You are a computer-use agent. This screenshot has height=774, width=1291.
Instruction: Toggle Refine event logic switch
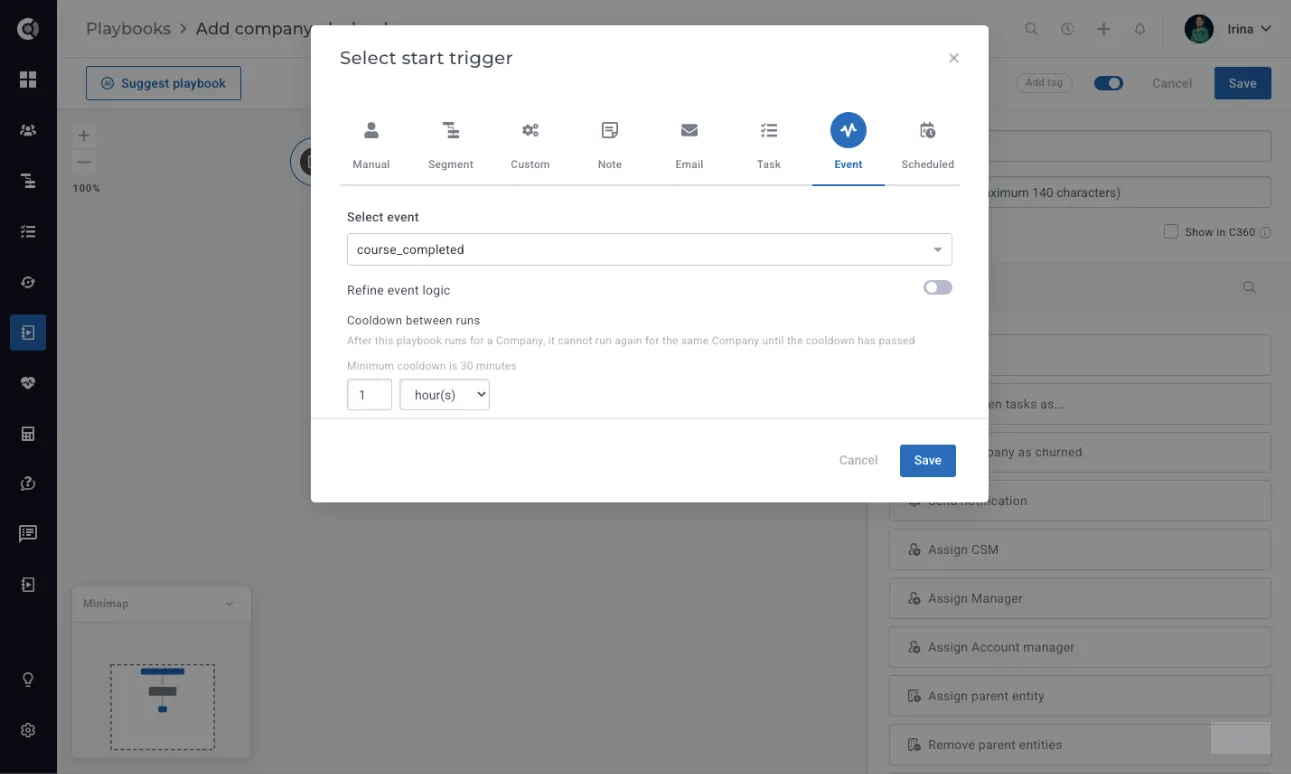click(x=938, y=288)
